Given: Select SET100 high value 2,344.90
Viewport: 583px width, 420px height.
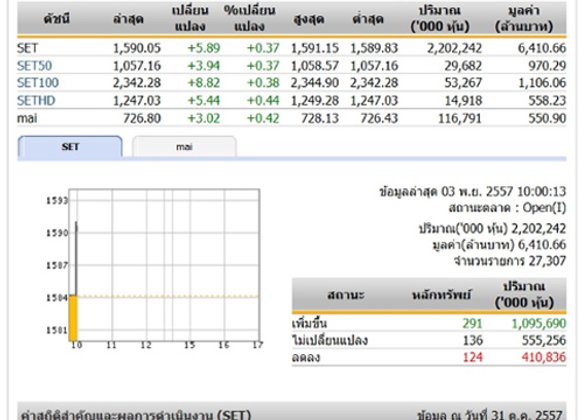Looking at the screenshot, I should tap(315, 83).
